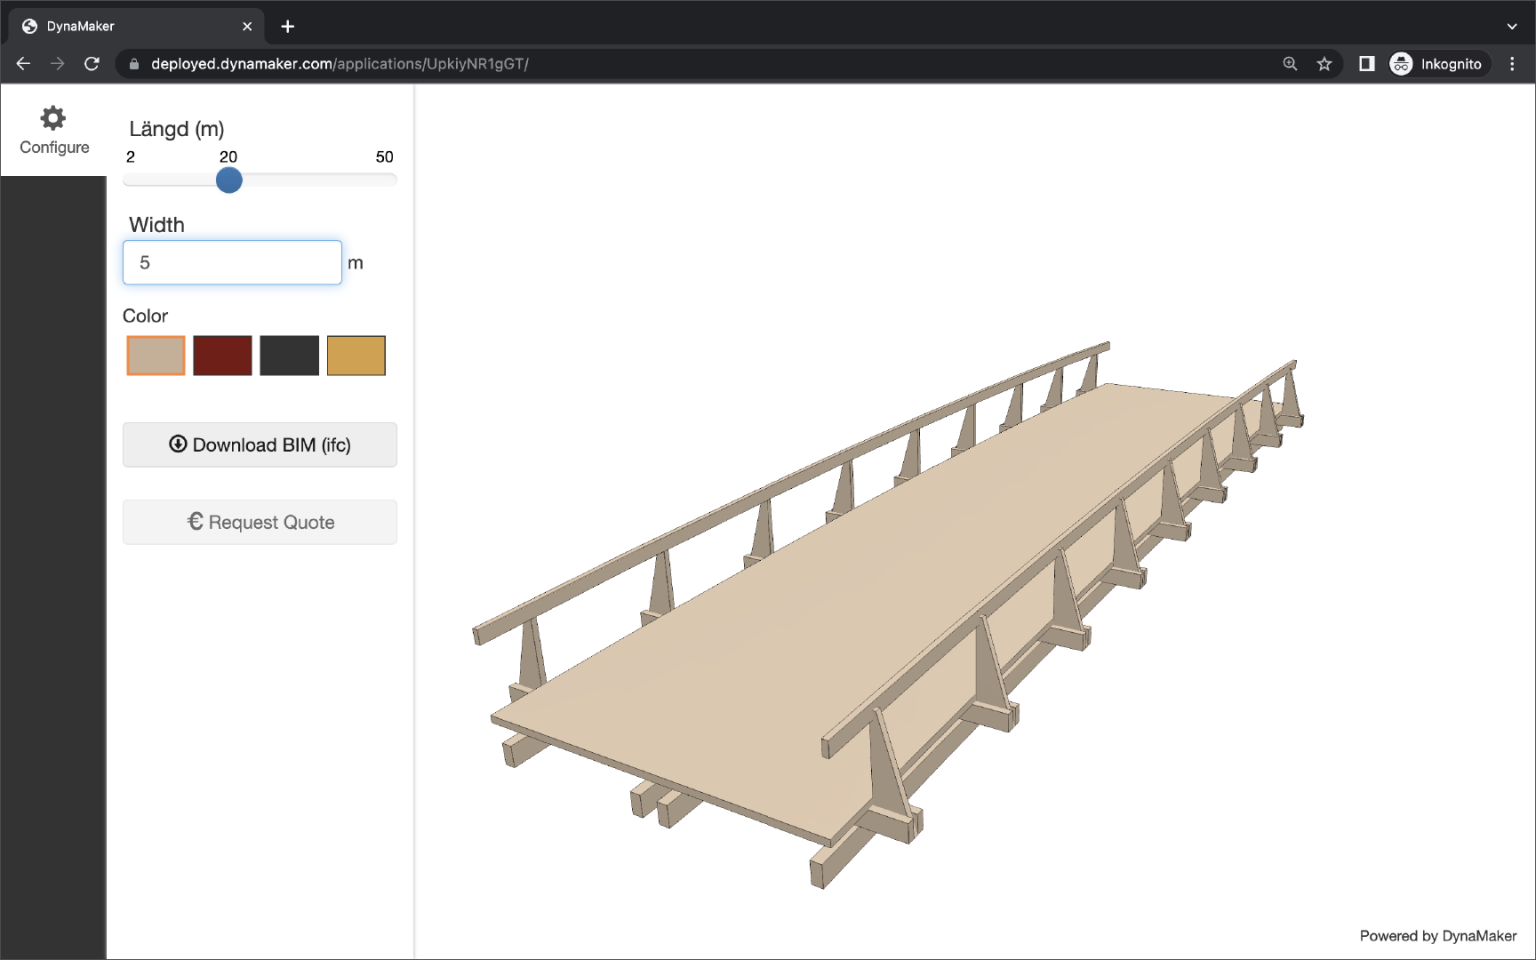Click the Incognito badge in the toolbar
Screen dimensions: 1536x960
(x=1438, y=63)
